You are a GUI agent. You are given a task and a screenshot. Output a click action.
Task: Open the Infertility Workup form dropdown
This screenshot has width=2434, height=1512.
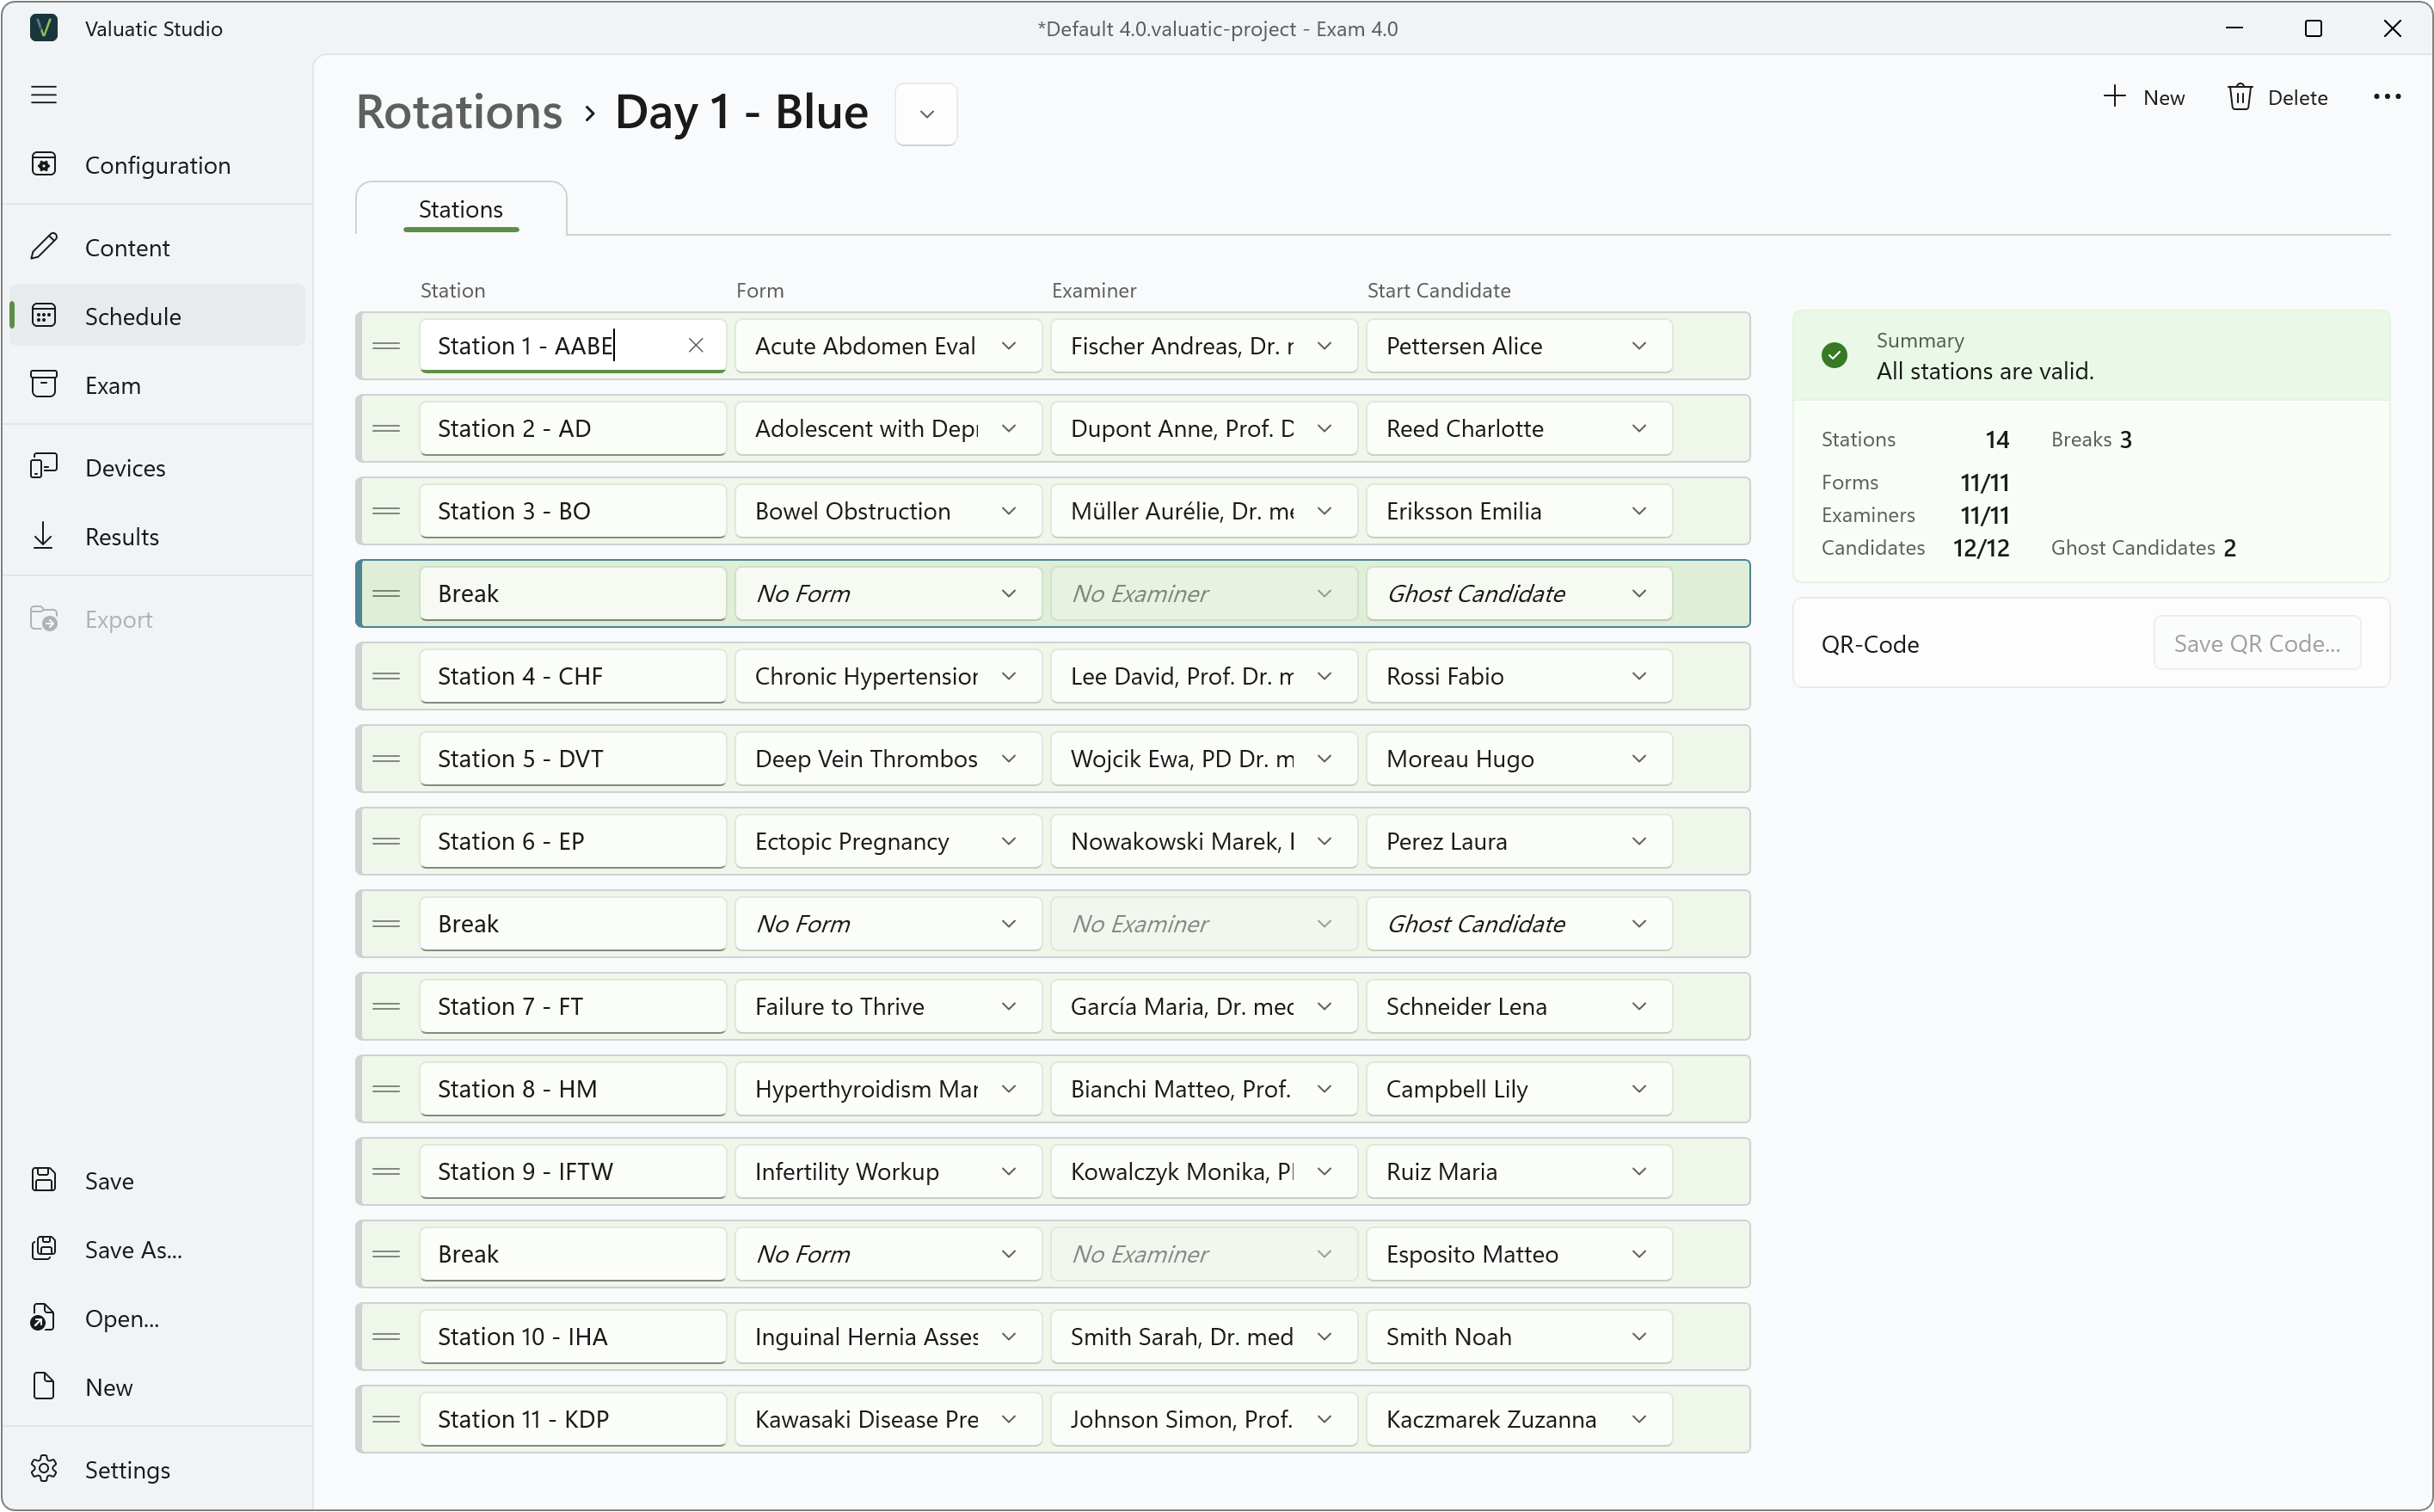(x=888, y=1171)
